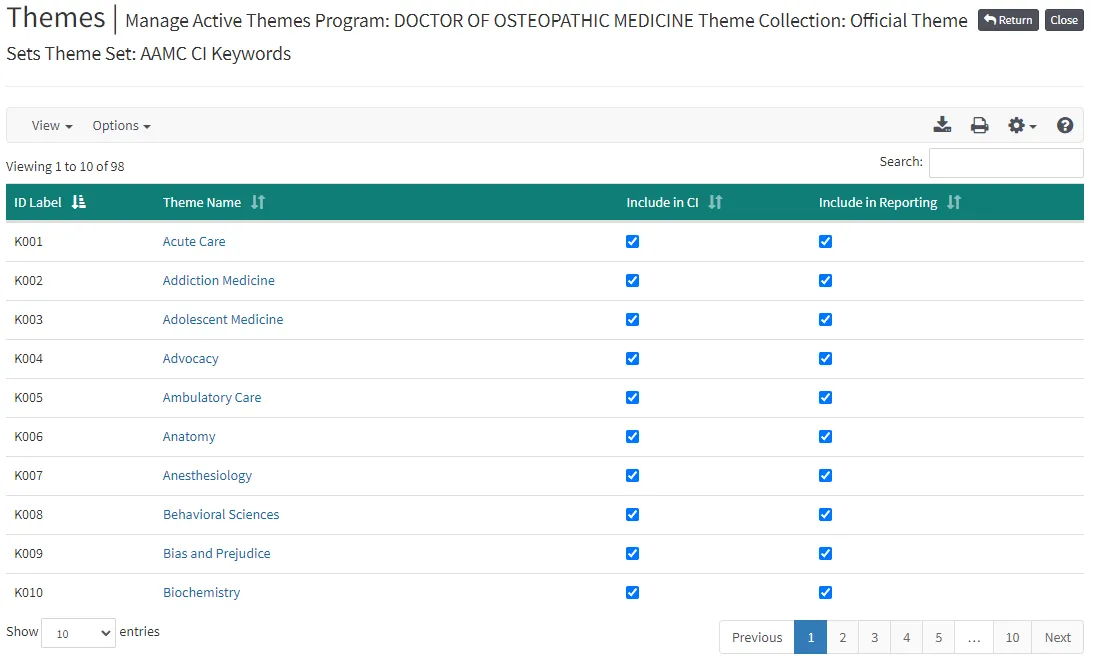This screenshot has width=1093, height=667.
Task: Open the Anatomy theme link
Action: (189, 436)
